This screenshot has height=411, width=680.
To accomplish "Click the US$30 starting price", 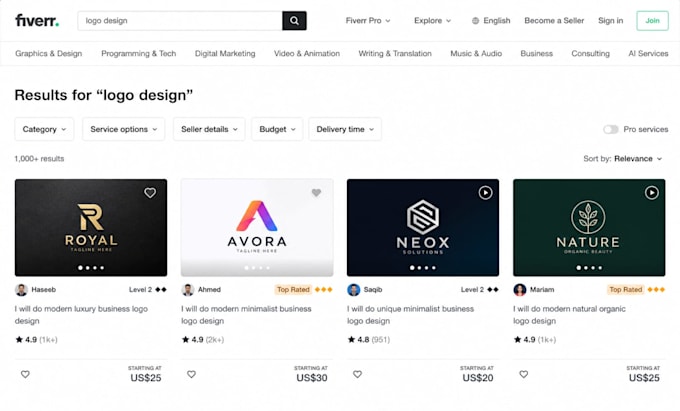I will 312,378.
